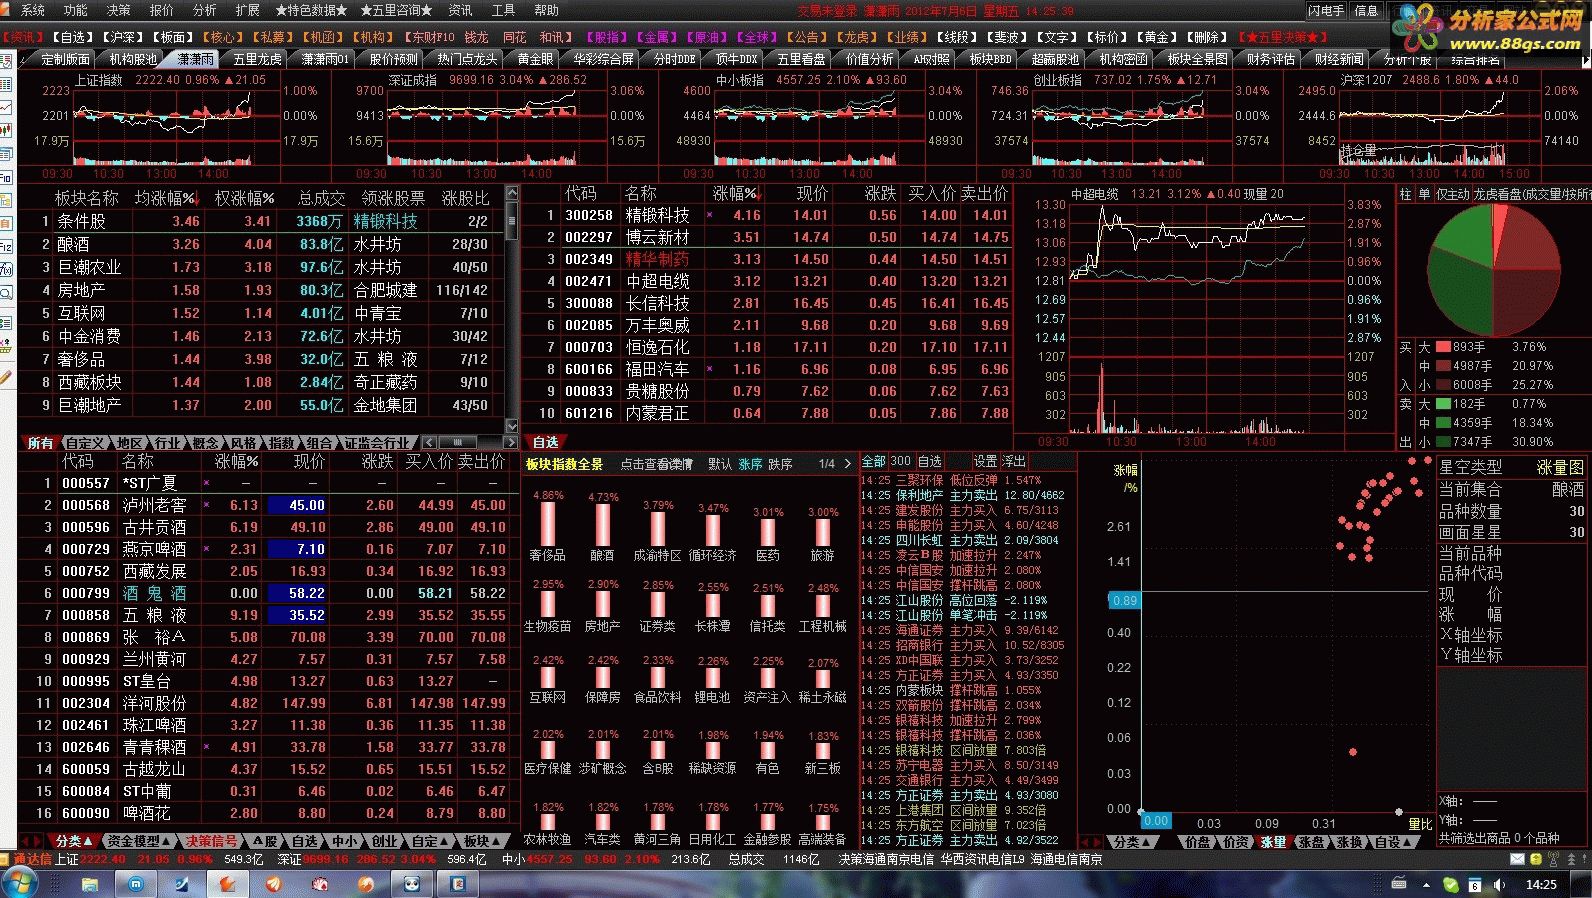Open the 【东财F10 shortcut link
This screenshot has height=898, width=1592.
click(x=429, y=37)
